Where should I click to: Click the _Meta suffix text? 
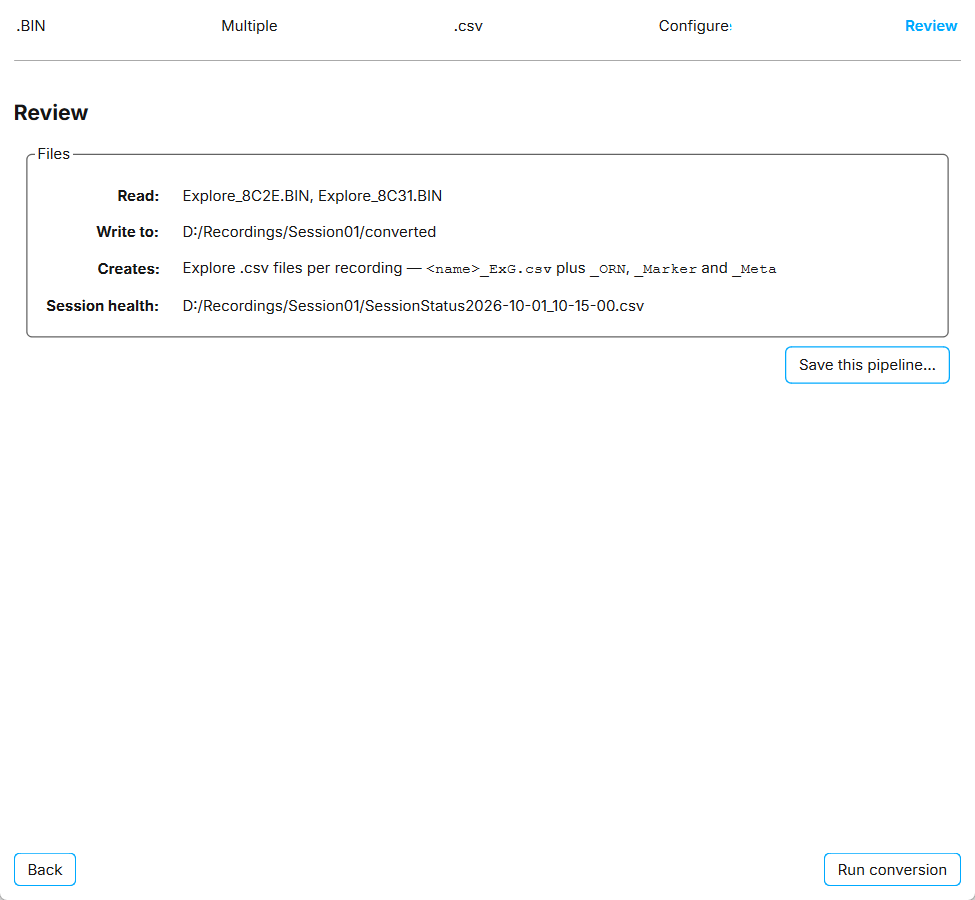754,269
